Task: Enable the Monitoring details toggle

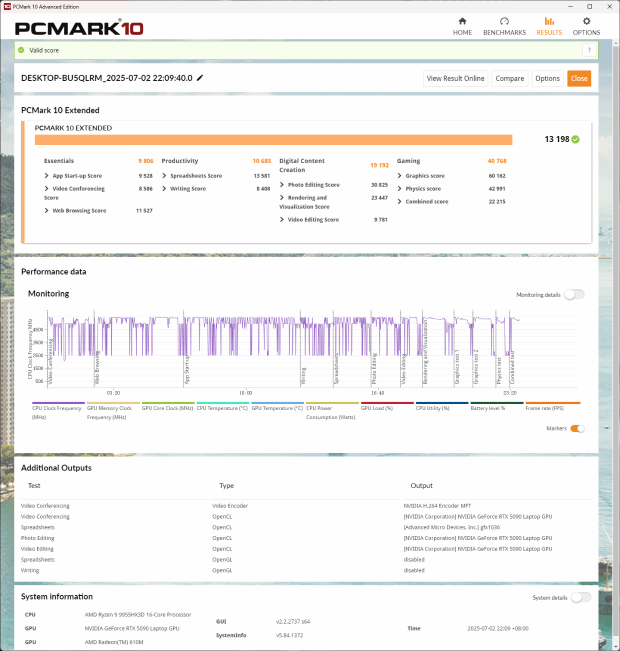Action: tap(574, 294)
